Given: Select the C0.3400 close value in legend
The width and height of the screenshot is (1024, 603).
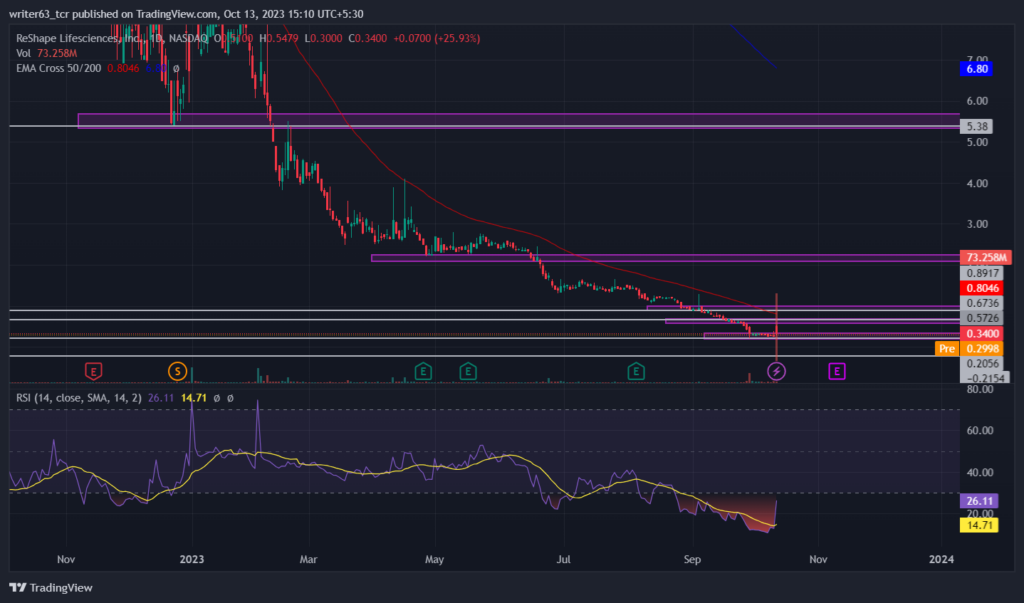Looking at the screenshot, I should [x=368, y=39].
